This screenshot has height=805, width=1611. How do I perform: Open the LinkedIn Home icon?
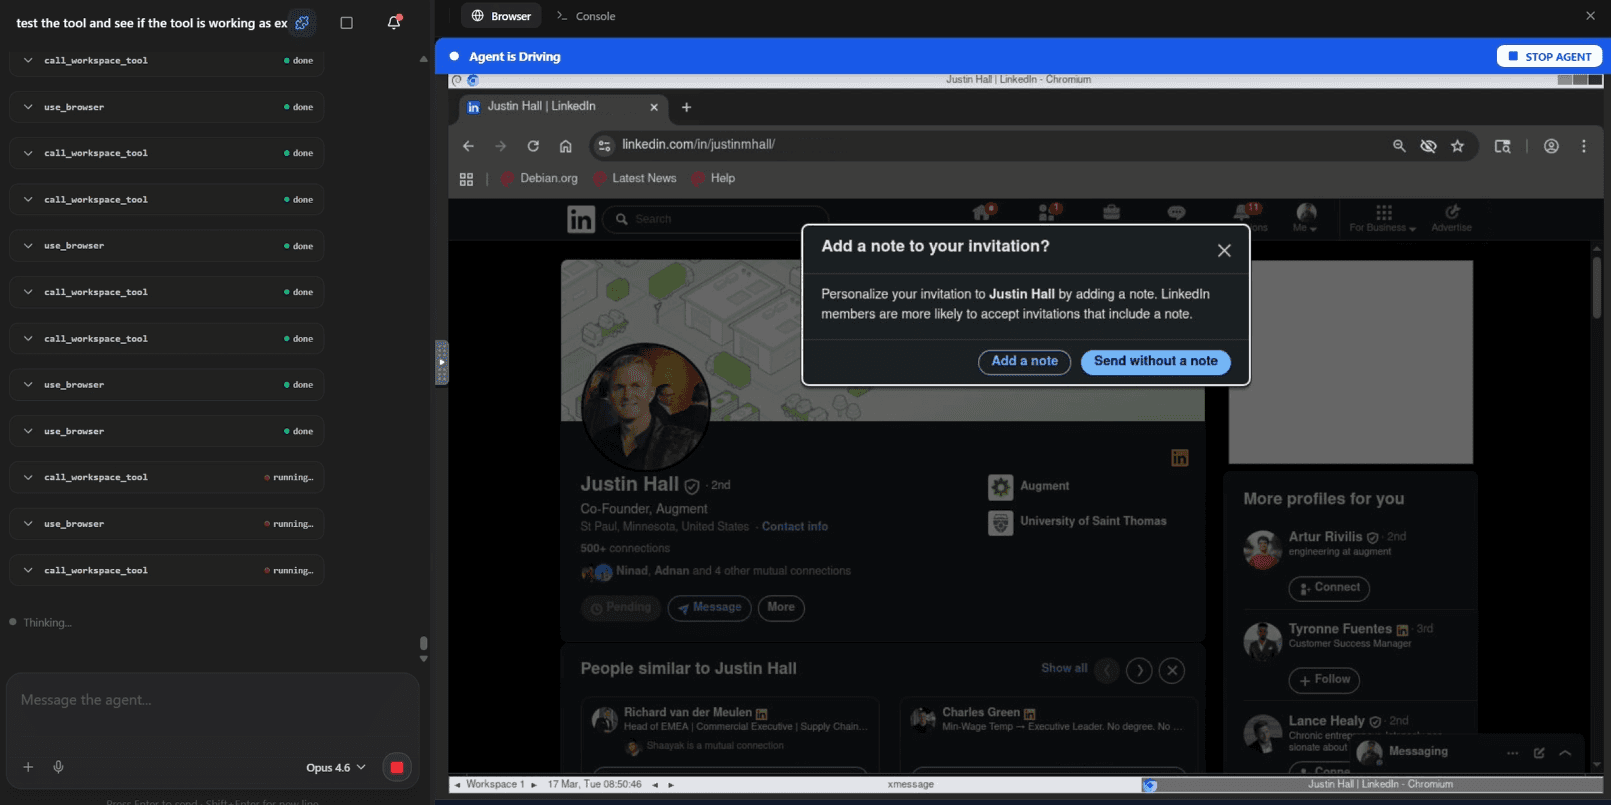click(x=982, y=212)
